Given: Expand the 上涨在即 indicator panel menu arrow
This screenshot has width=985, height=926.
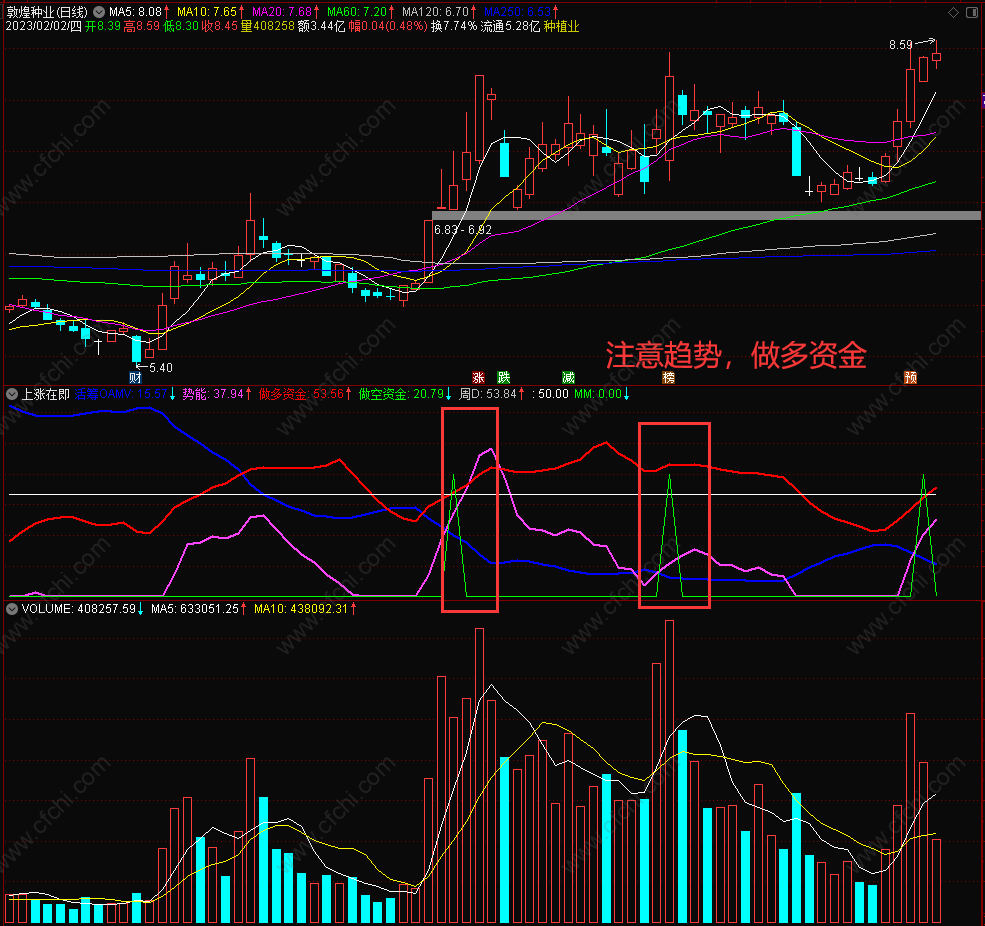Looking at the screenshot, I should coord(12,394).
